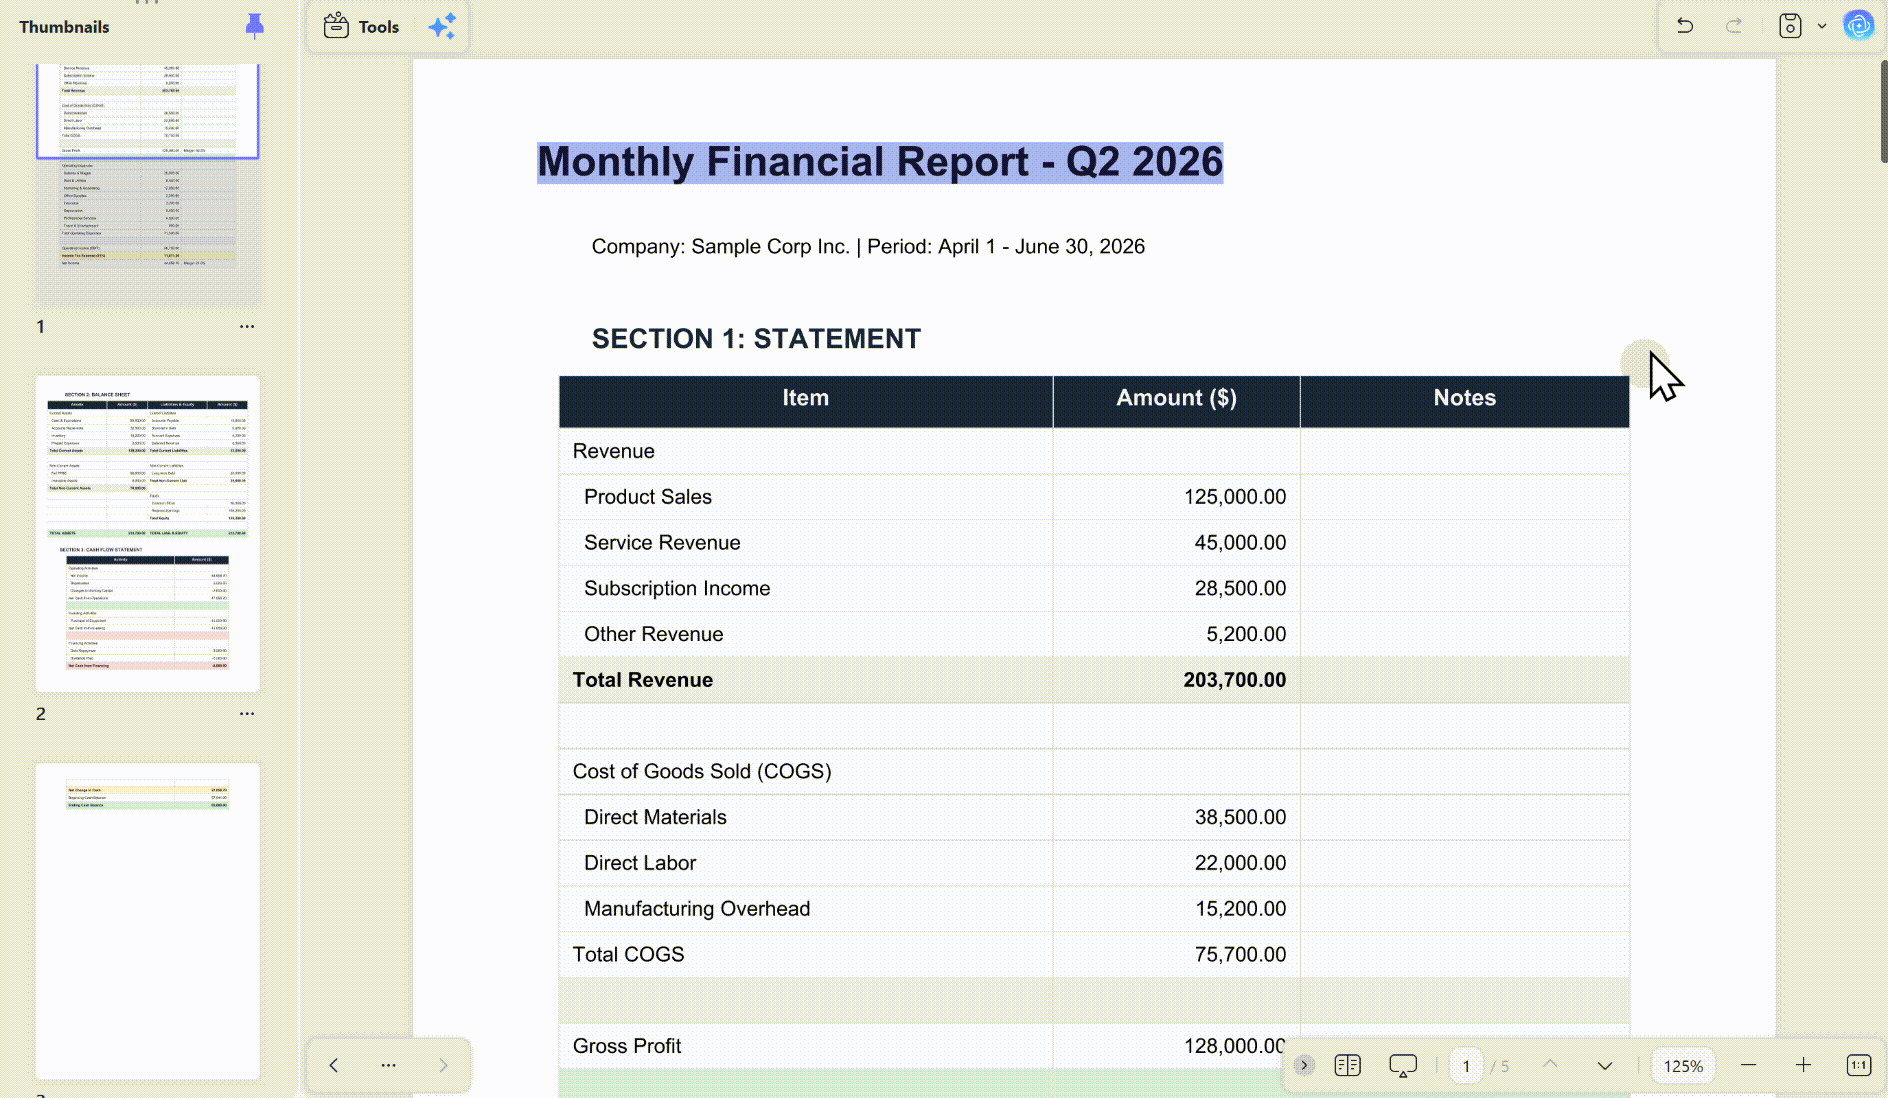
Task: Click the Company: Sample Corp Inc. line
Action: coord(868,247)
